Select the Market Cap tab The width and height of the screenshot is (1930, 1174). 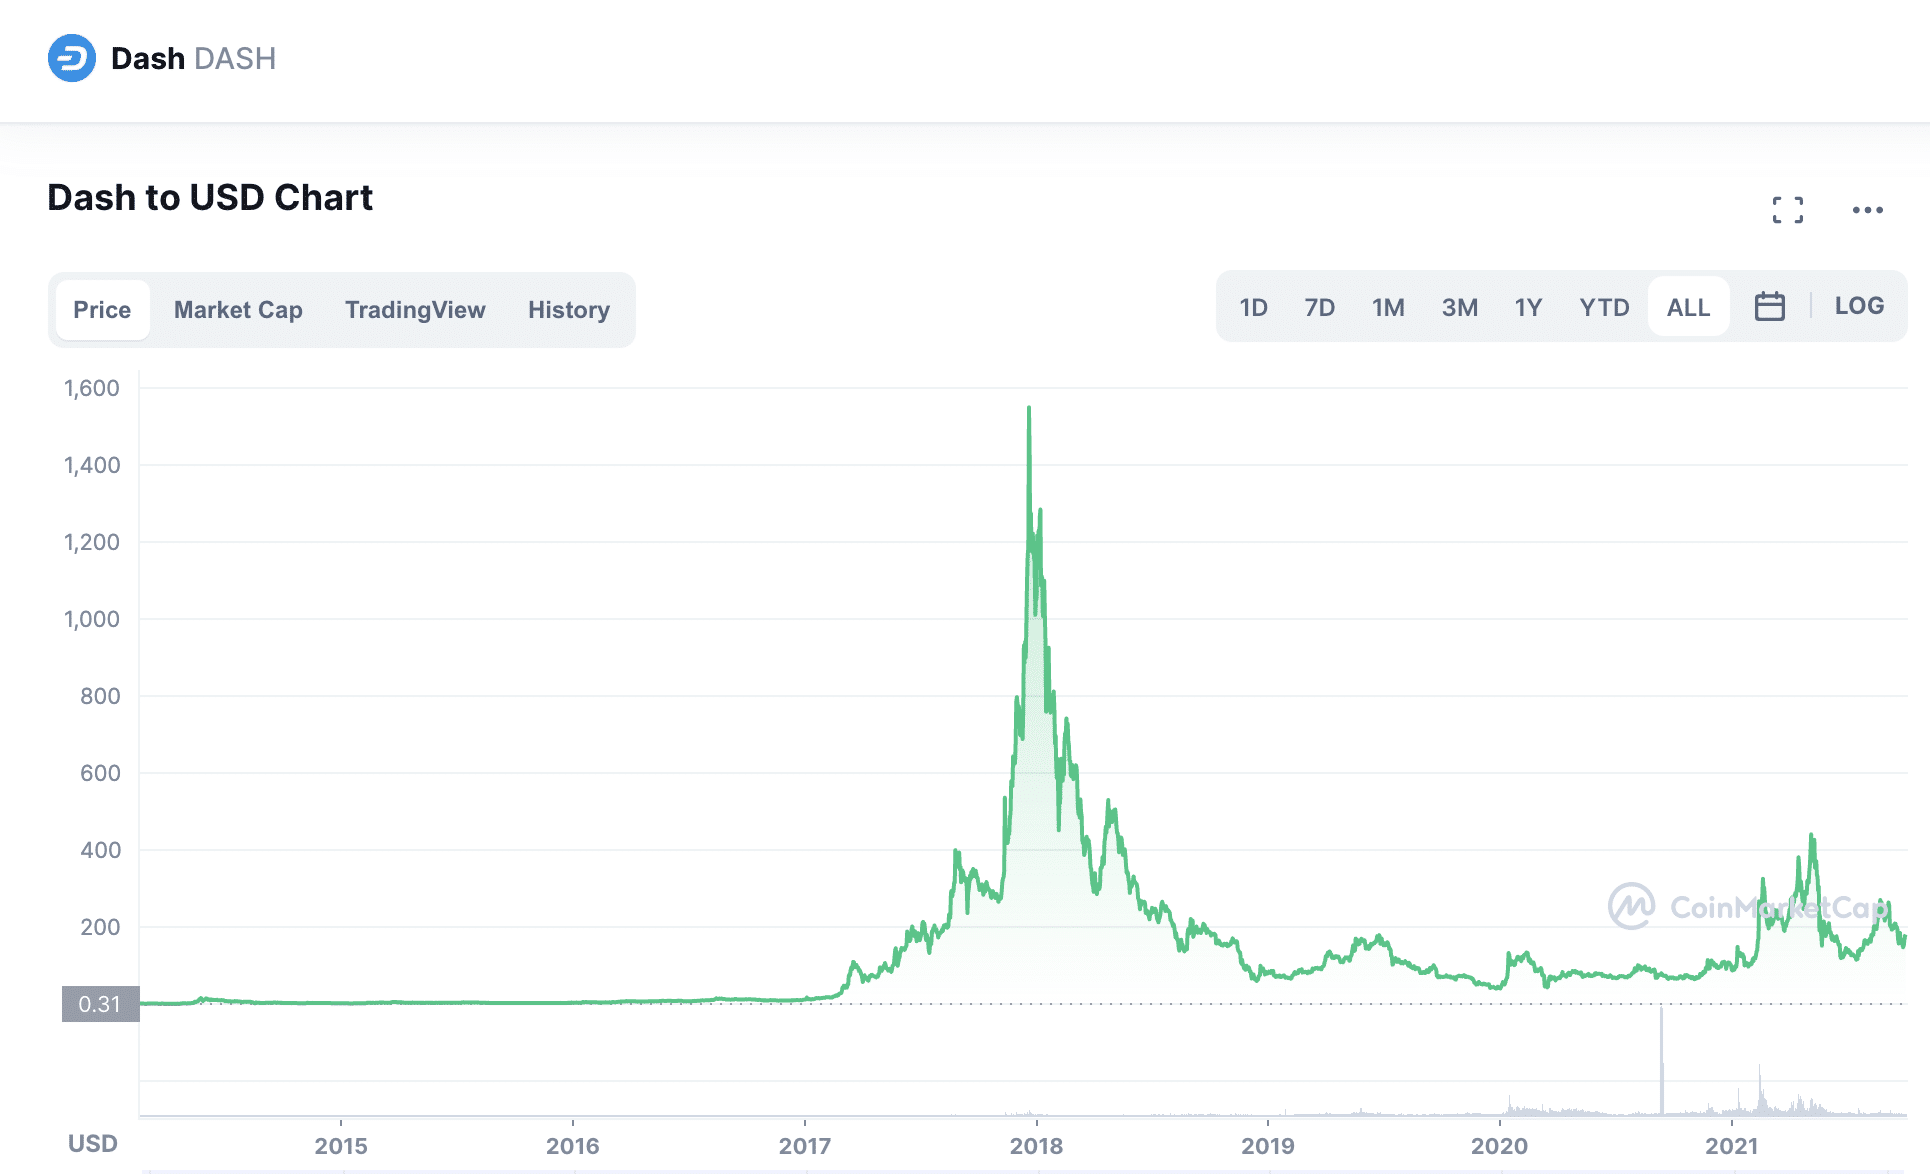(237, 309)
